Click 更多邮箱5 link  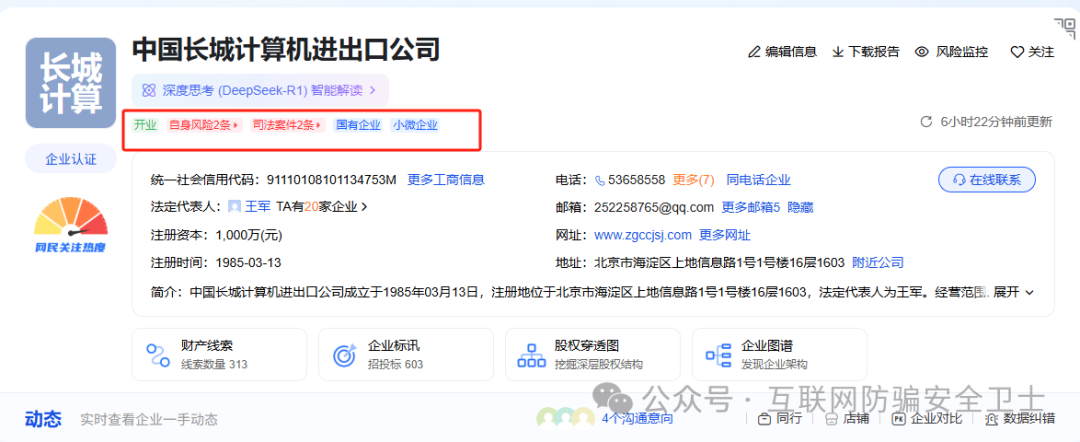pos(751,207)
